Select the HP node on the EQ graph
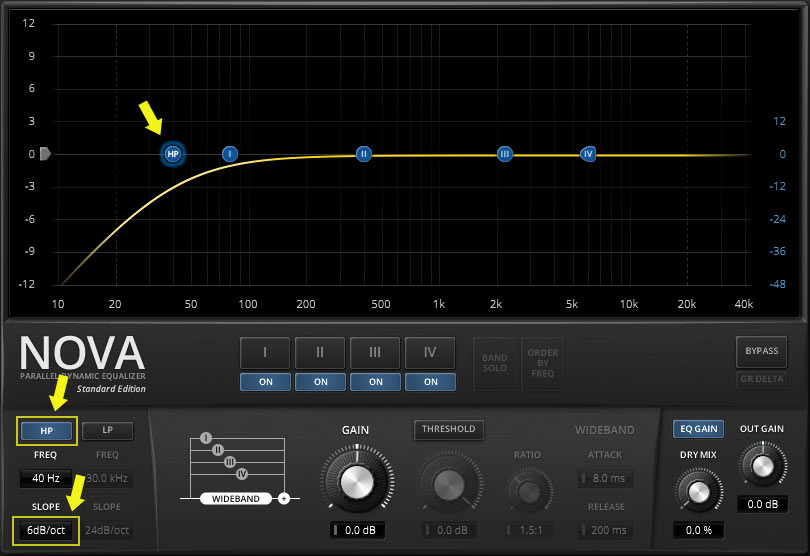The width and height of the screenshot is (810, 556). (173, 154)
